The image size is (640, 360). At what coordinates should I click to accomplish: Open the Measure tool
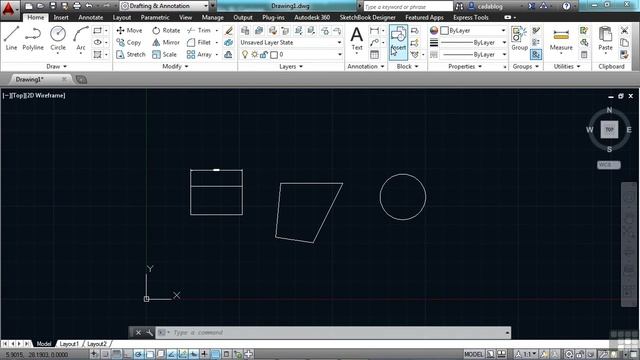pos(561,40)
